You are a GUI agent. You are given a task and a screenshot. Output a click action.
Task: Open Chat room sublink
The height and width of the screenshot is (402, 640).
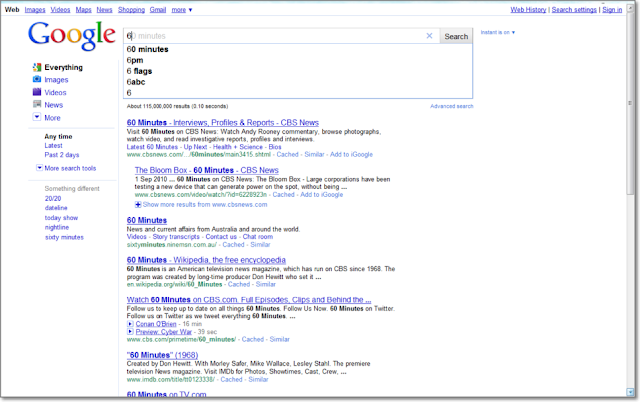258,237
